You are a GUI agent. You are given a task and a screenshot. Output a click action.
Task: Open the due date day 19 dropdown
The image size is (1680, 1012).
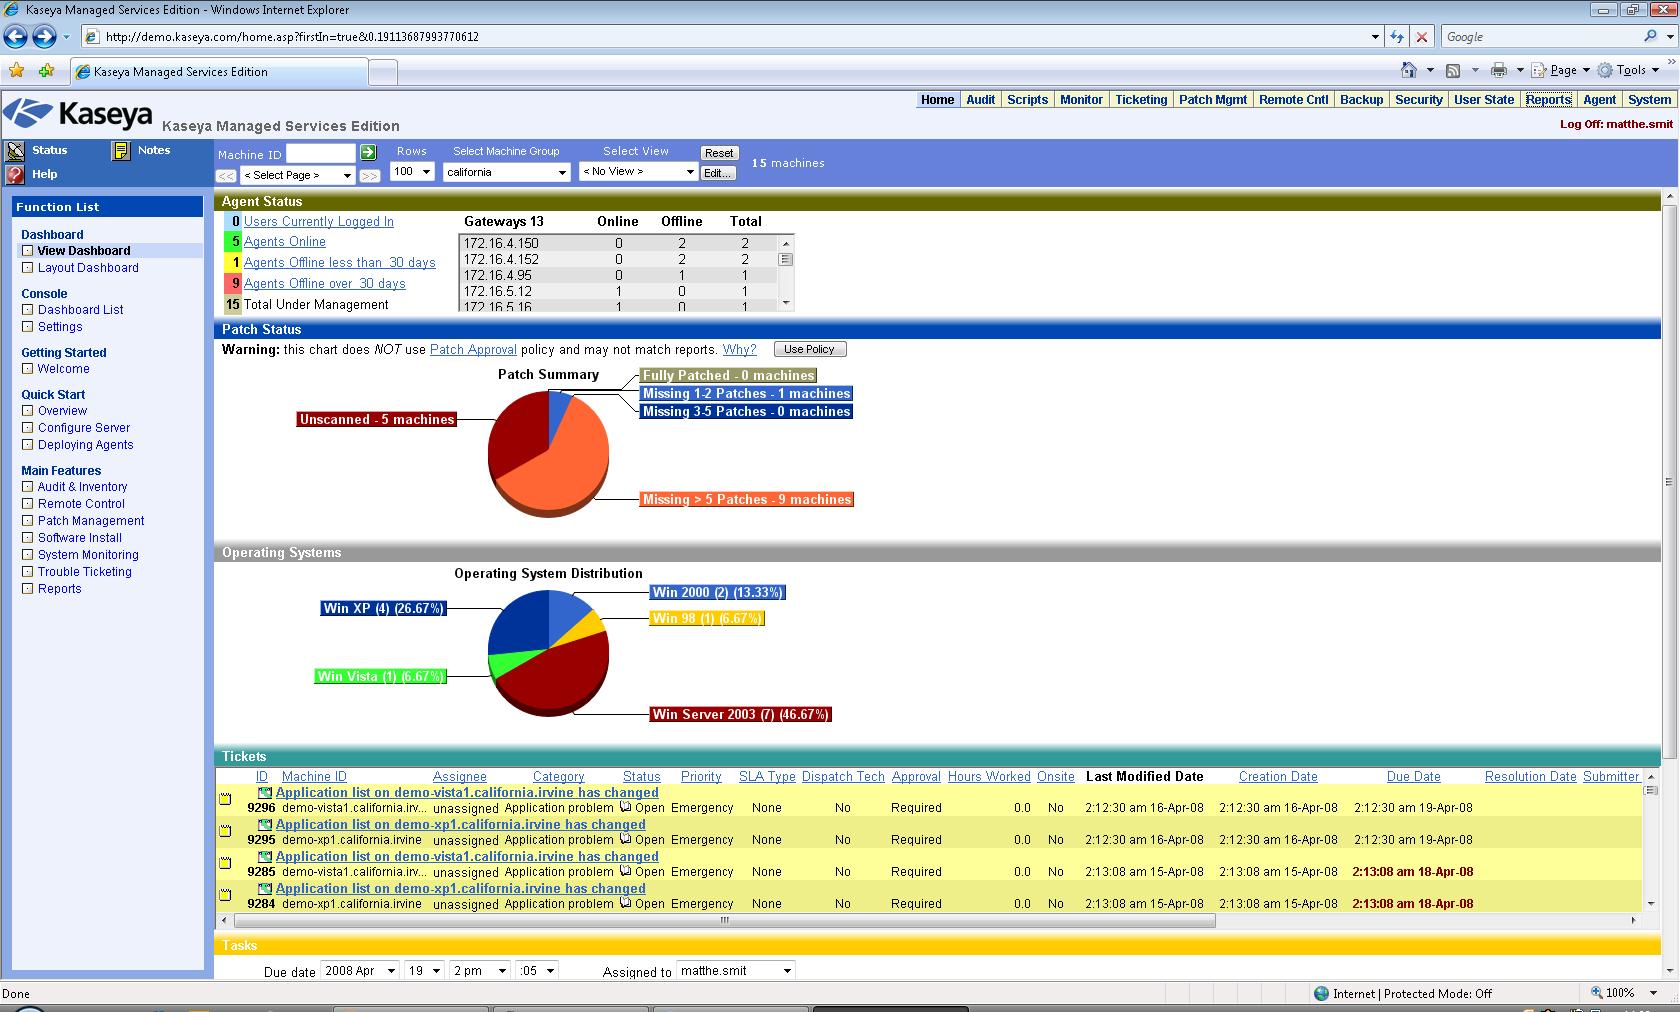423,971
